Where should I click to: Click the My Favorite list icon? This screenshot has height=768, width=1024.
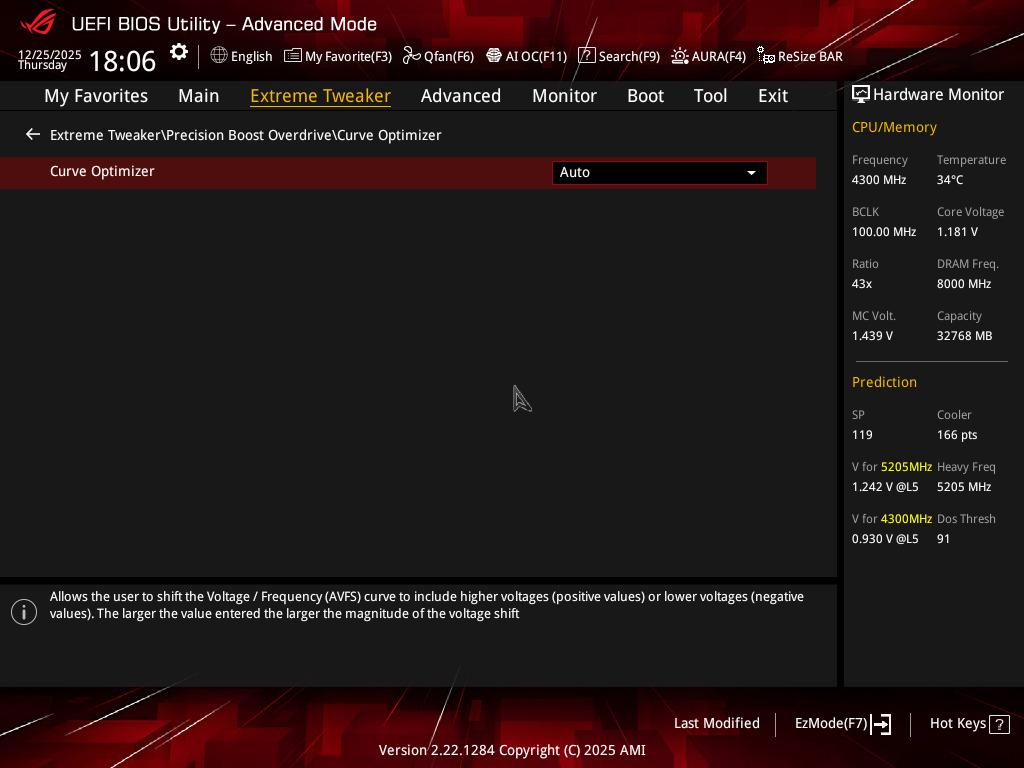point(293,56)
